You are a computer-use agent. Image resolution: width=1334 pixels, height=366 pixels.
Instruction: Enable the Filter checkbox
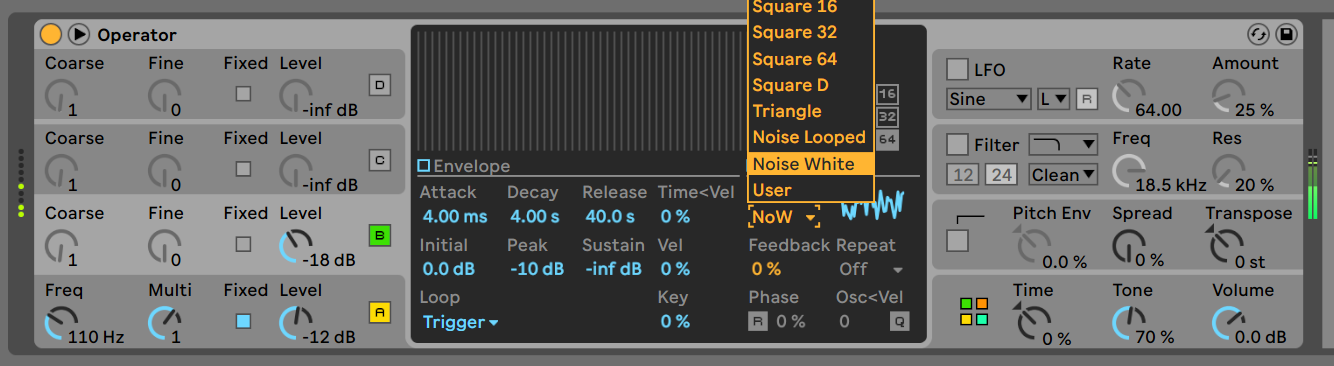(957, 145)
